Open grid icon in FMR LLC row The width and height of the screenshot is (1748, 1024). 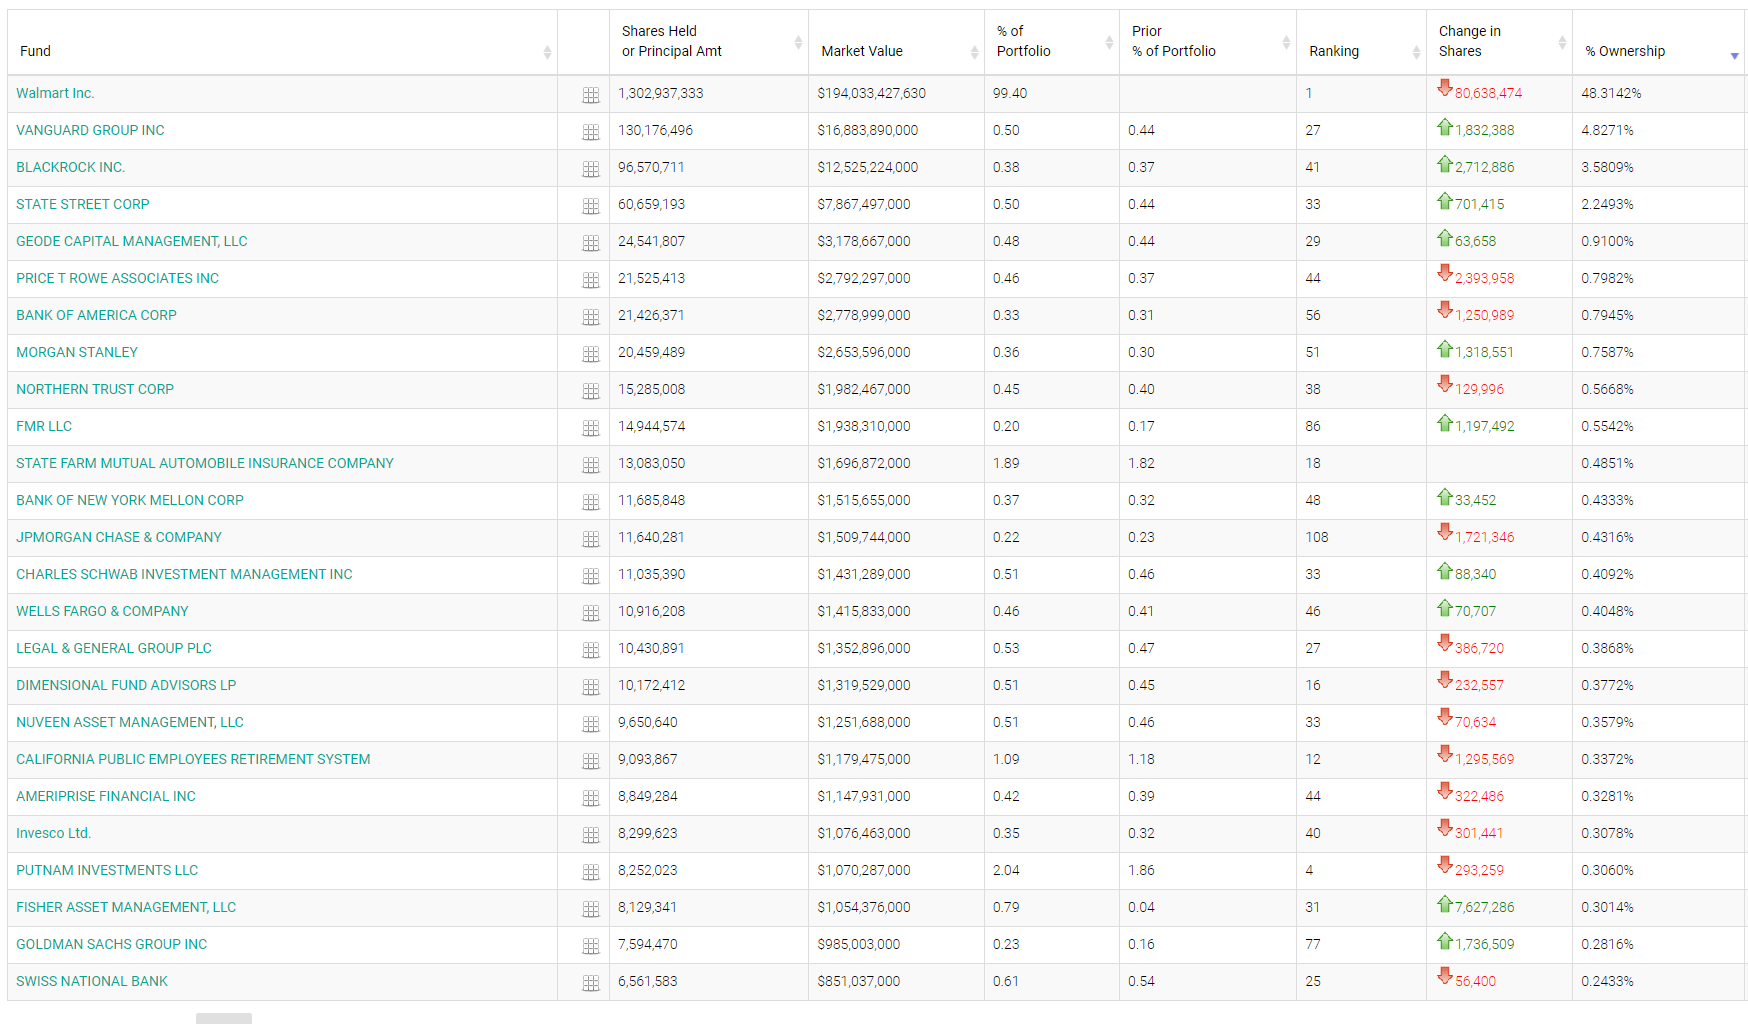(x=590, y=428)
